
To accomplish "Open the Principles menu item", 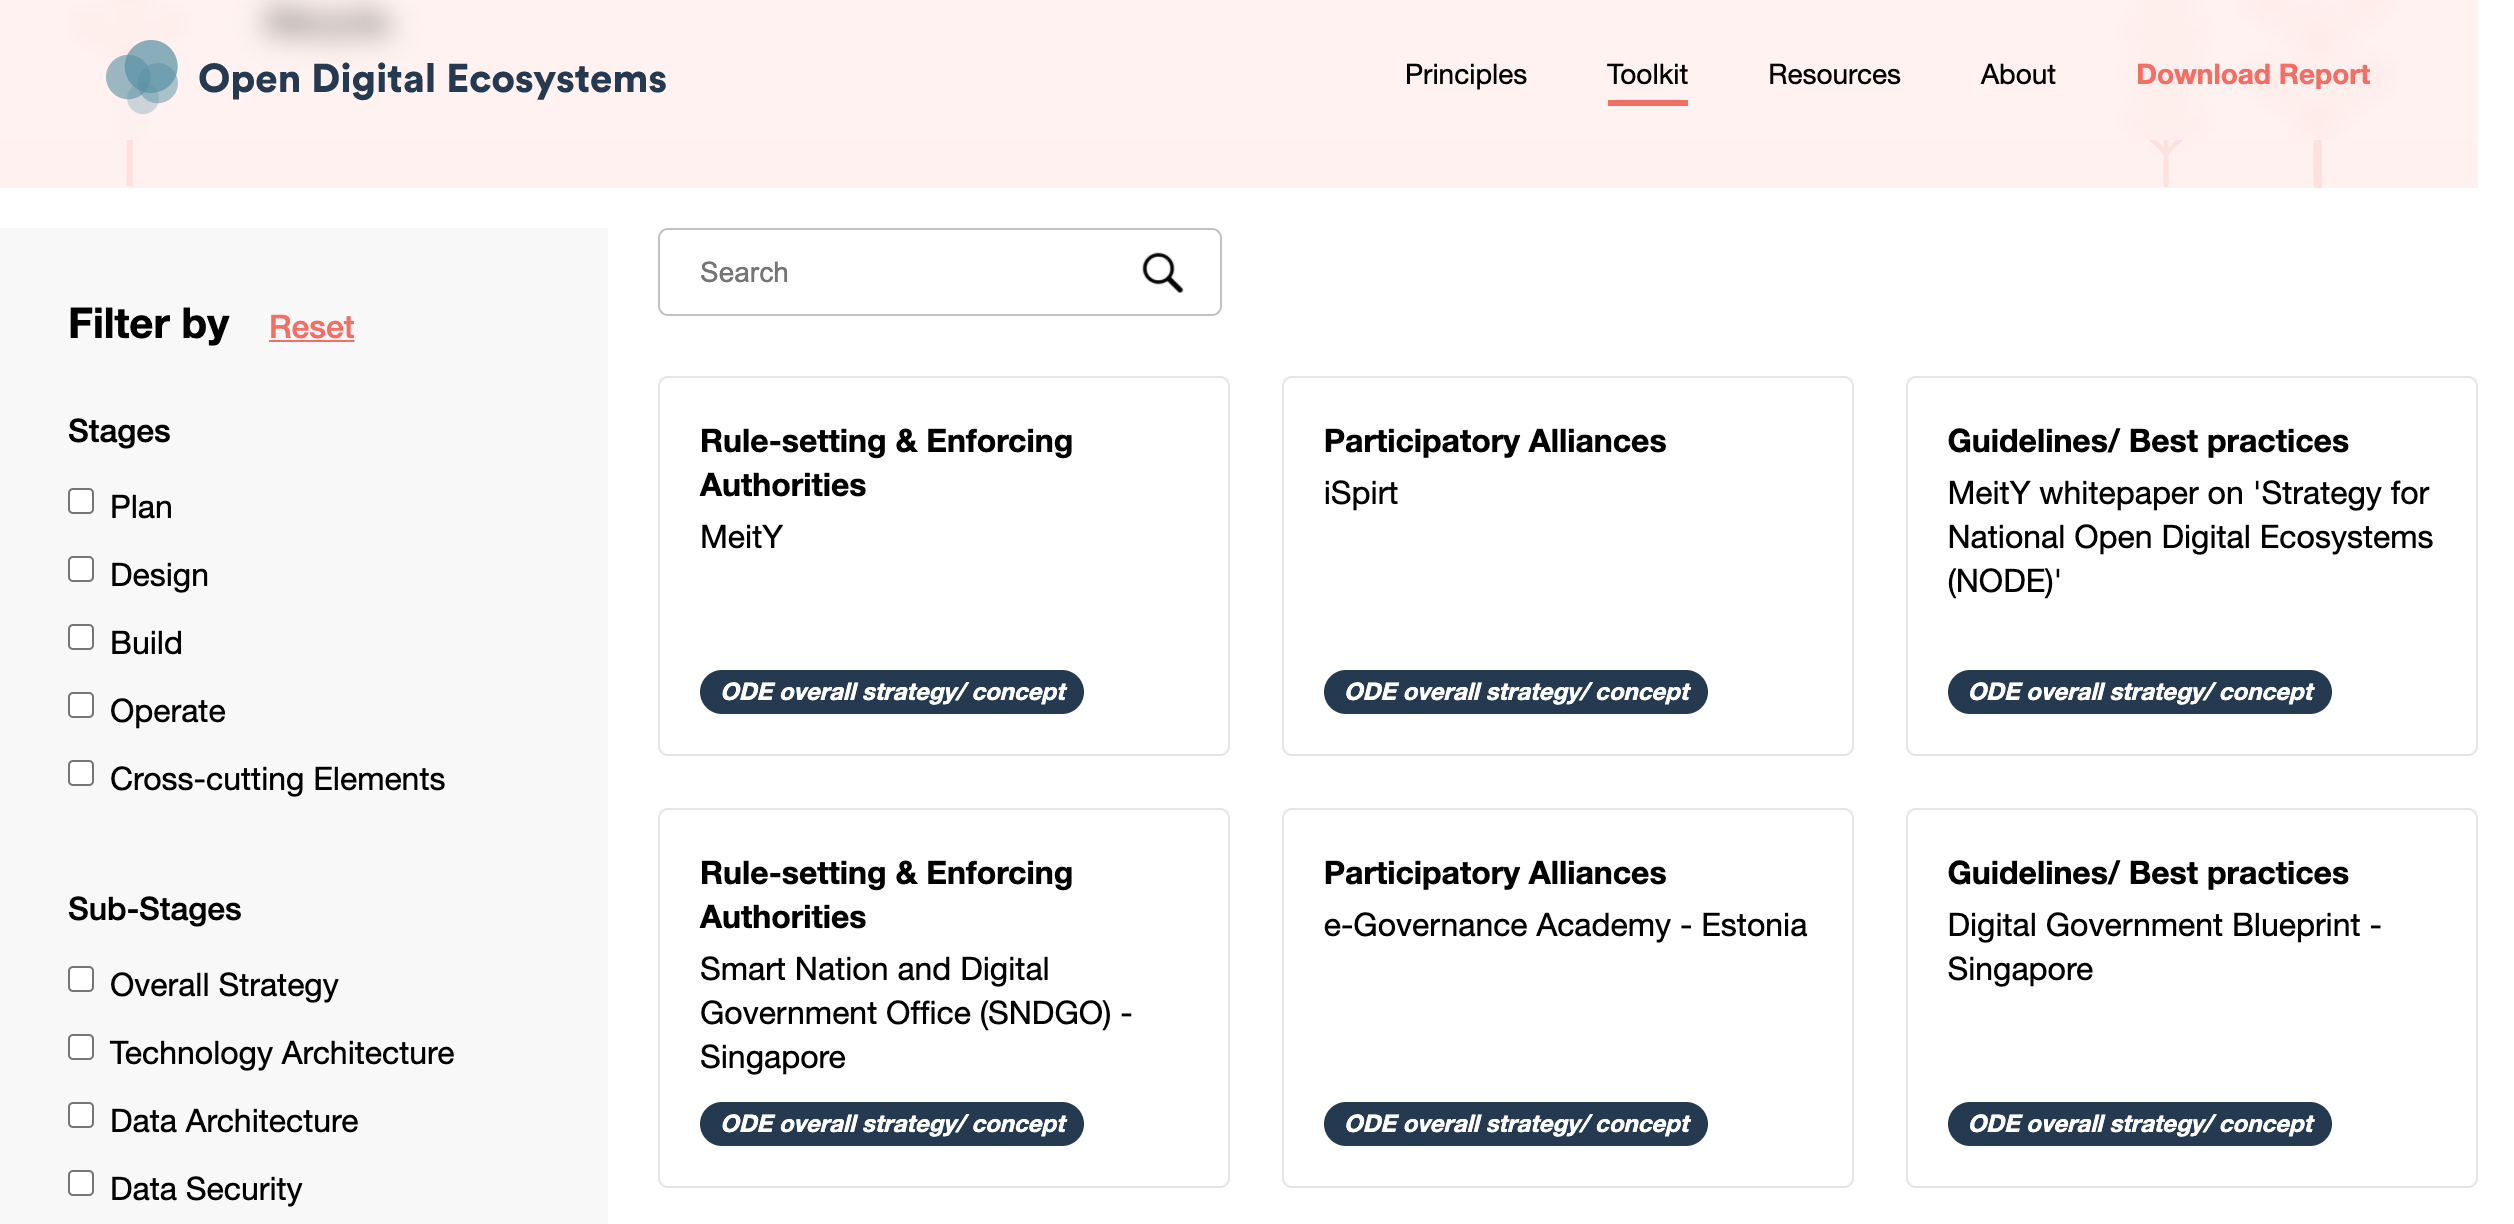I will tap(1465, 75).
